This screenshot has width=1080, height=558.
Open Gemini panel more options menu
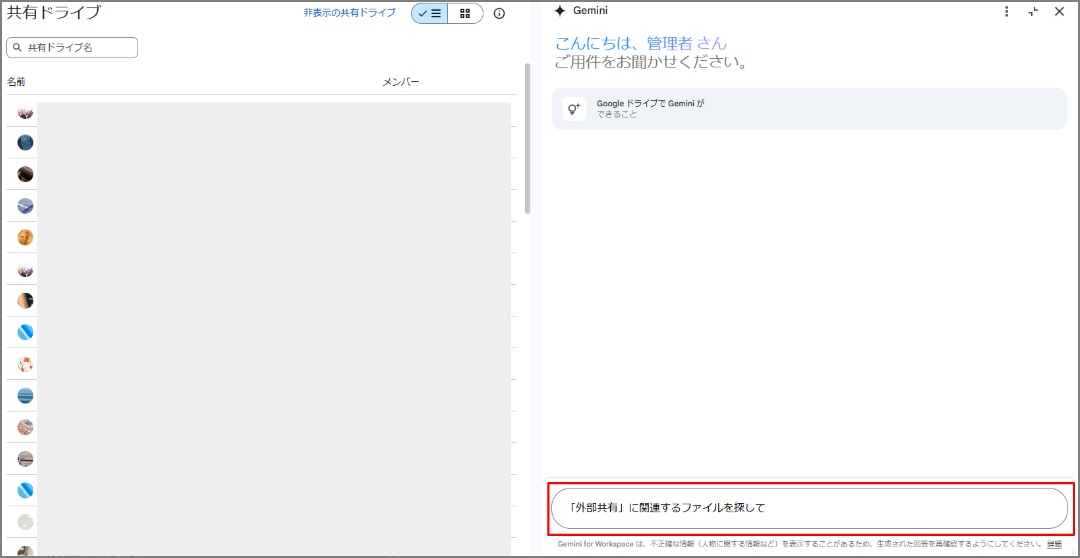[x=1007, y=11]
